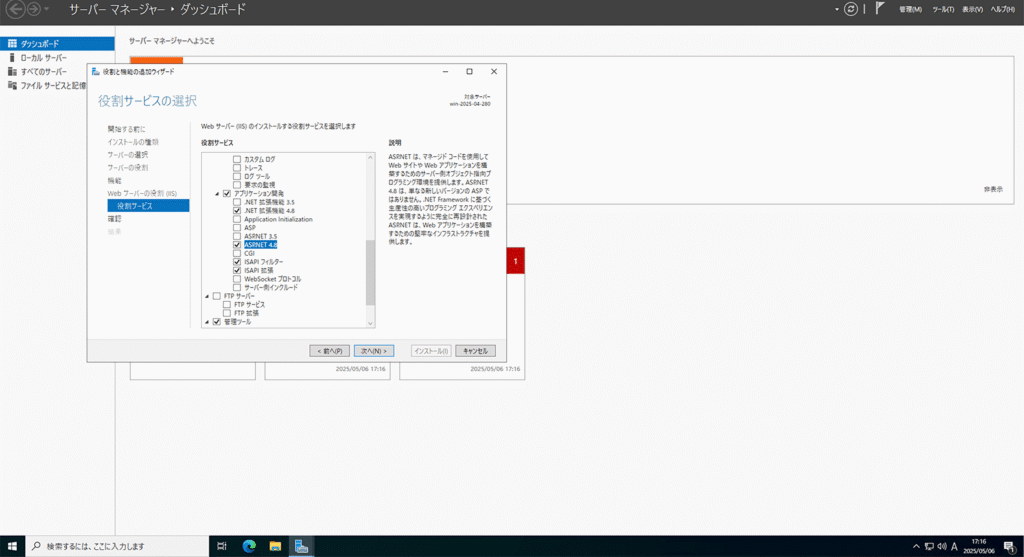Open the 管理(M) menu
The image size is (1024, 557).
tap(910, 9)
